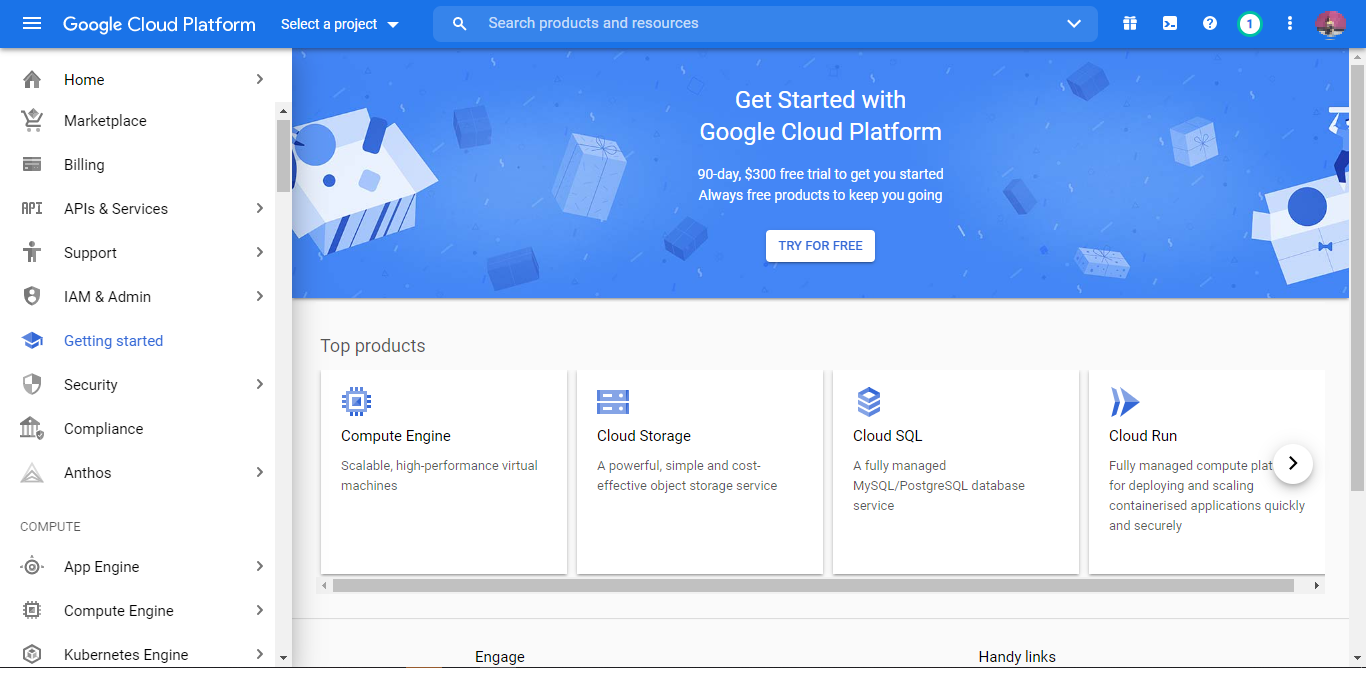Activate Cloud Shell terminal icon

coord(1170,23)
